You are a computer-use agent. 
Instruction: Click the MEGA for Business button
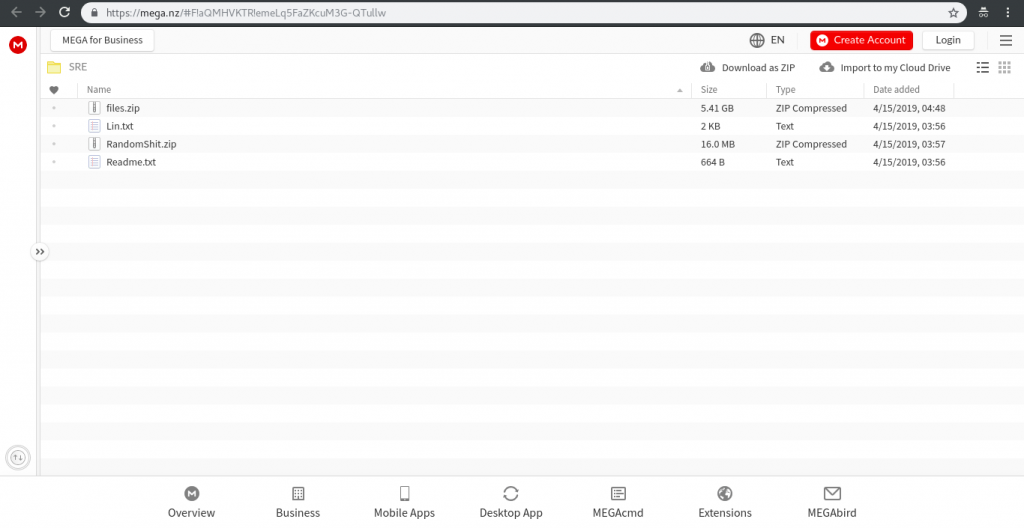(102, 40)
